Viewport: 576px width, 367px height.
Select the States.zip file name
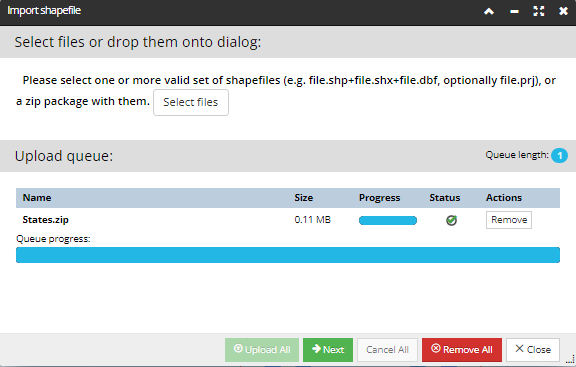pyautogui.click(x=46, y=220)
